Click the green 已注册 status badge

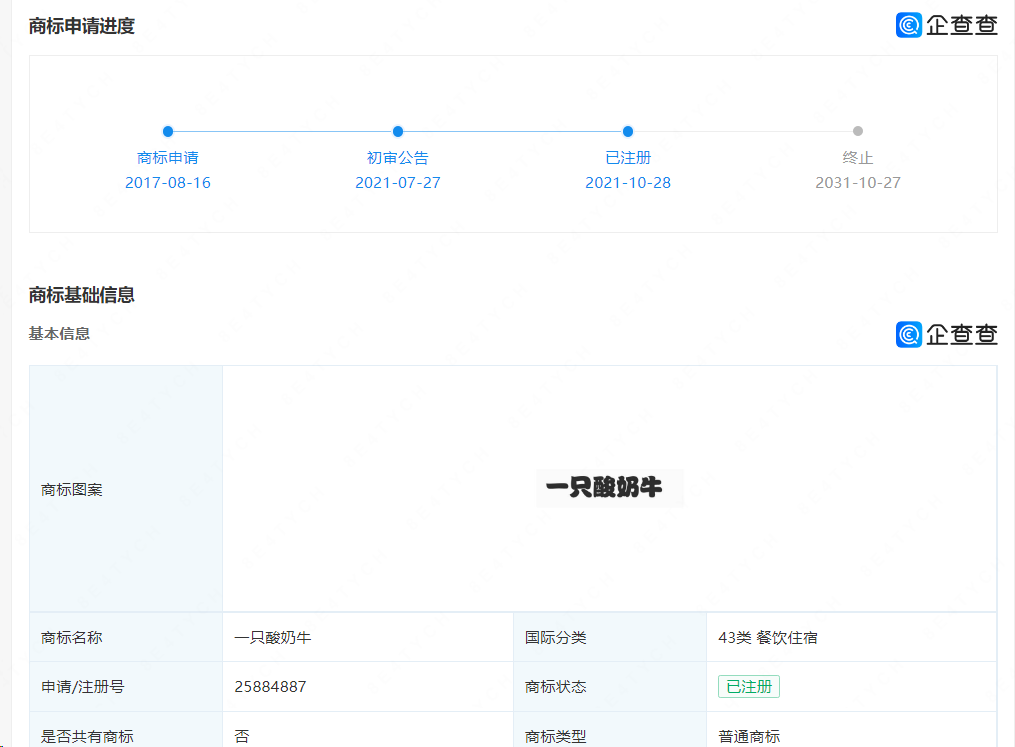748,687
